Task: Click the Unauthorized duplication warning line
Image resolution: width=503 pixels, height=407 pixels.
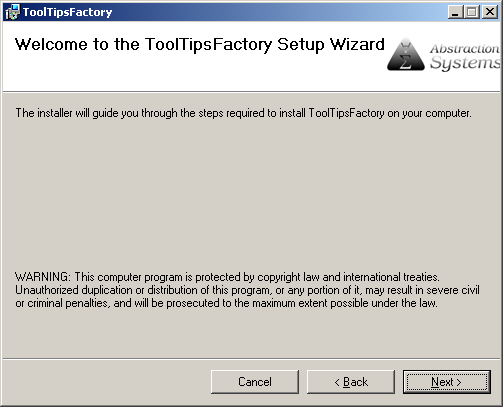Action: [x=247, y=290]
